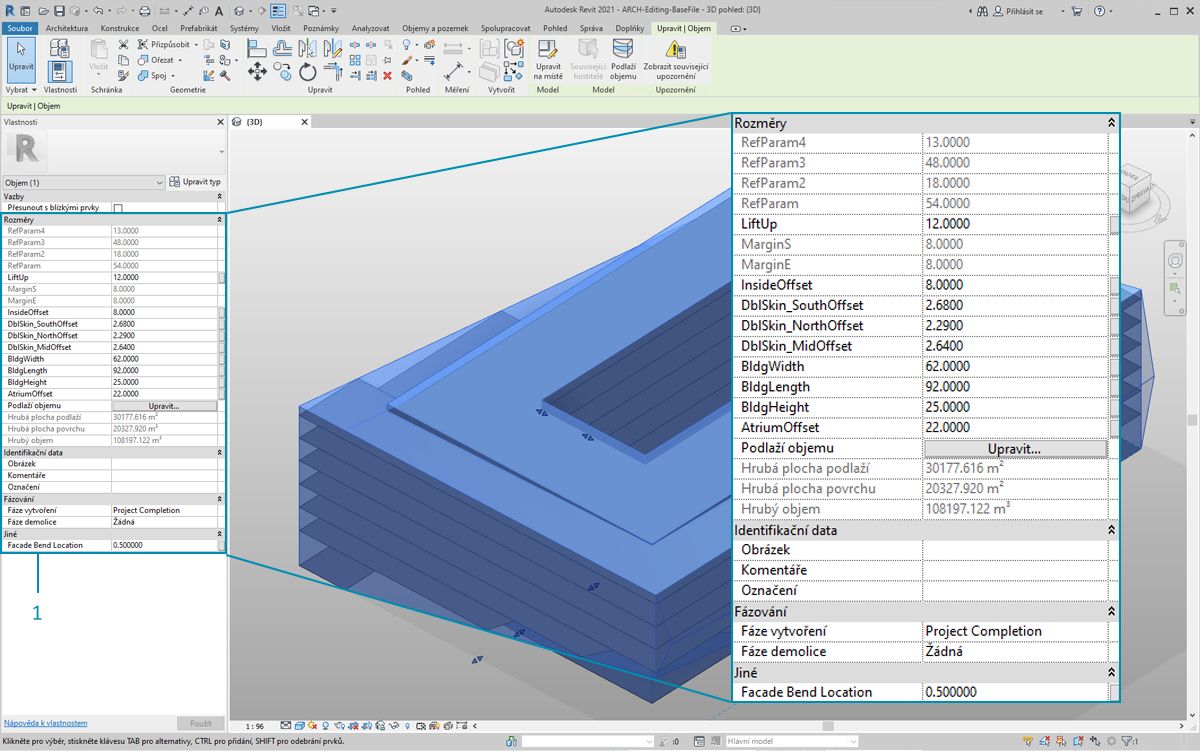Click the Upravit... button for Podlaží objemu
This screenshot has height=751, width=1200.
tap(164, 406)
